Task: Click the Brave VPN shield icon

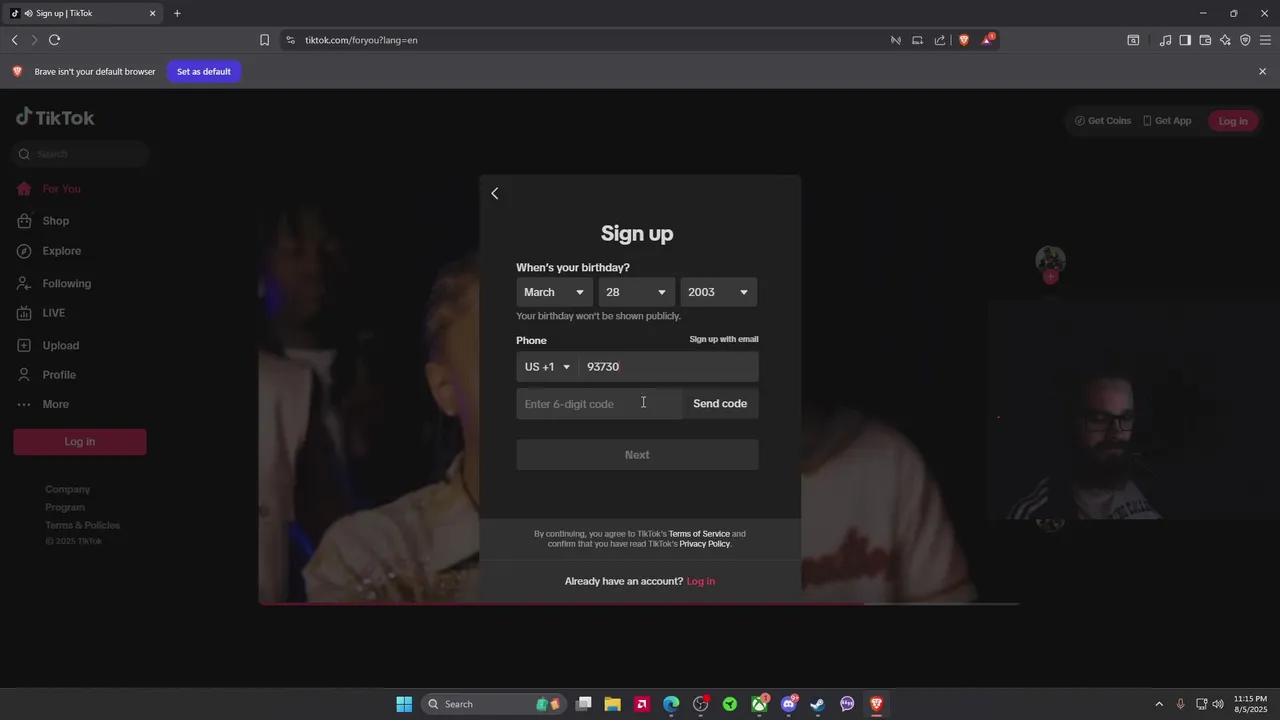Action: click(x=1245, y=40)
